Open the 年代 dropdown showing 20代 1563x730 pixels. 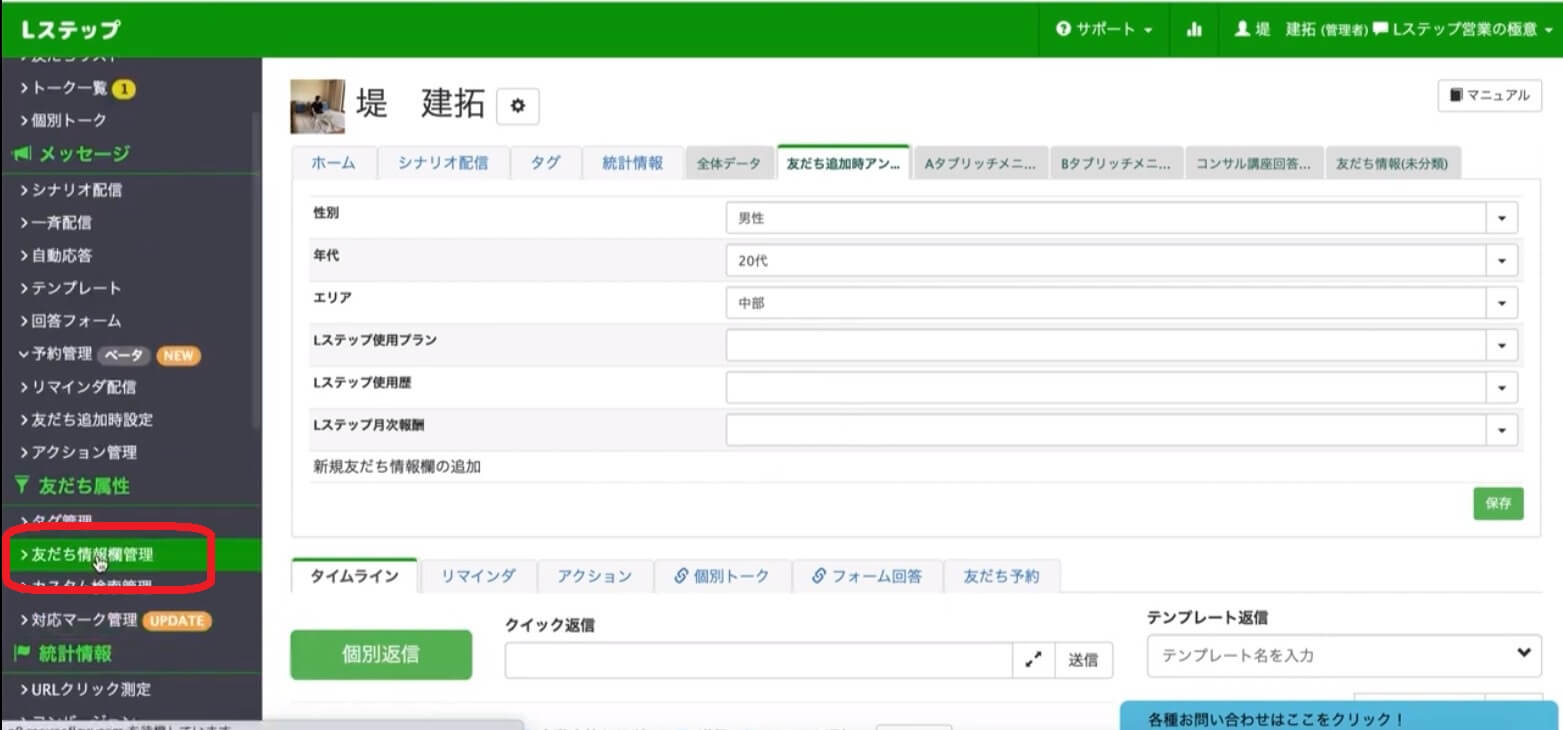pyautogui.click(x=1121, y=261)
